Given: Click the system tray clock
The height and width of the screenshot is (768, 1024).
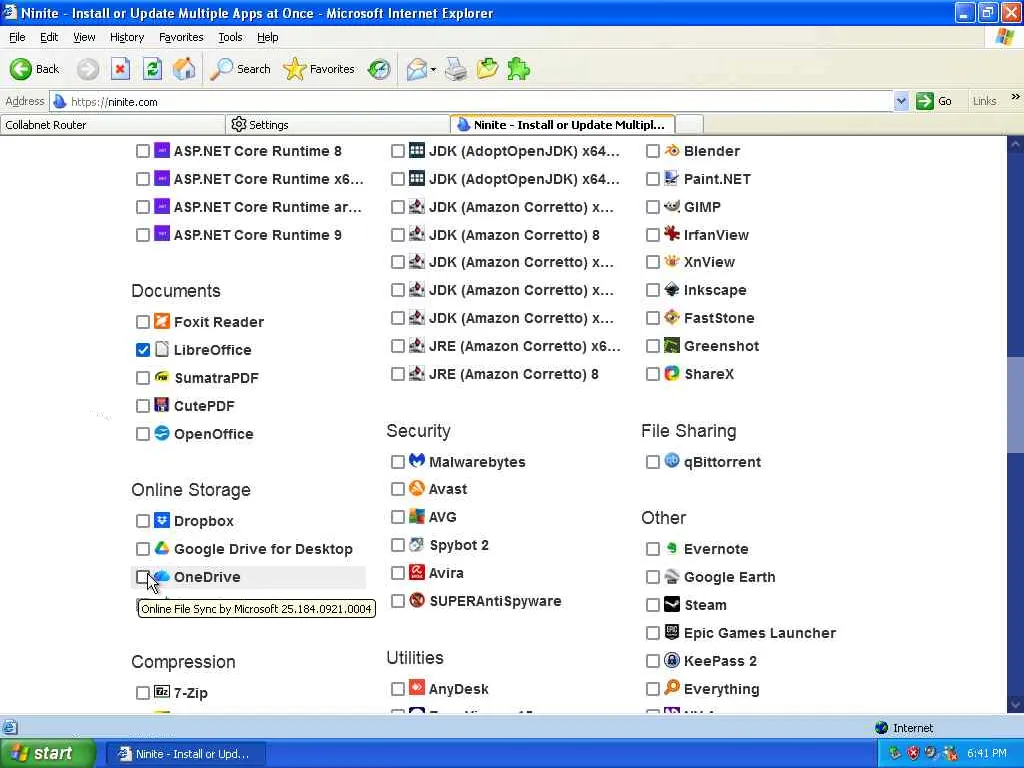Looking at the screenshot, I should coord(987,753).
